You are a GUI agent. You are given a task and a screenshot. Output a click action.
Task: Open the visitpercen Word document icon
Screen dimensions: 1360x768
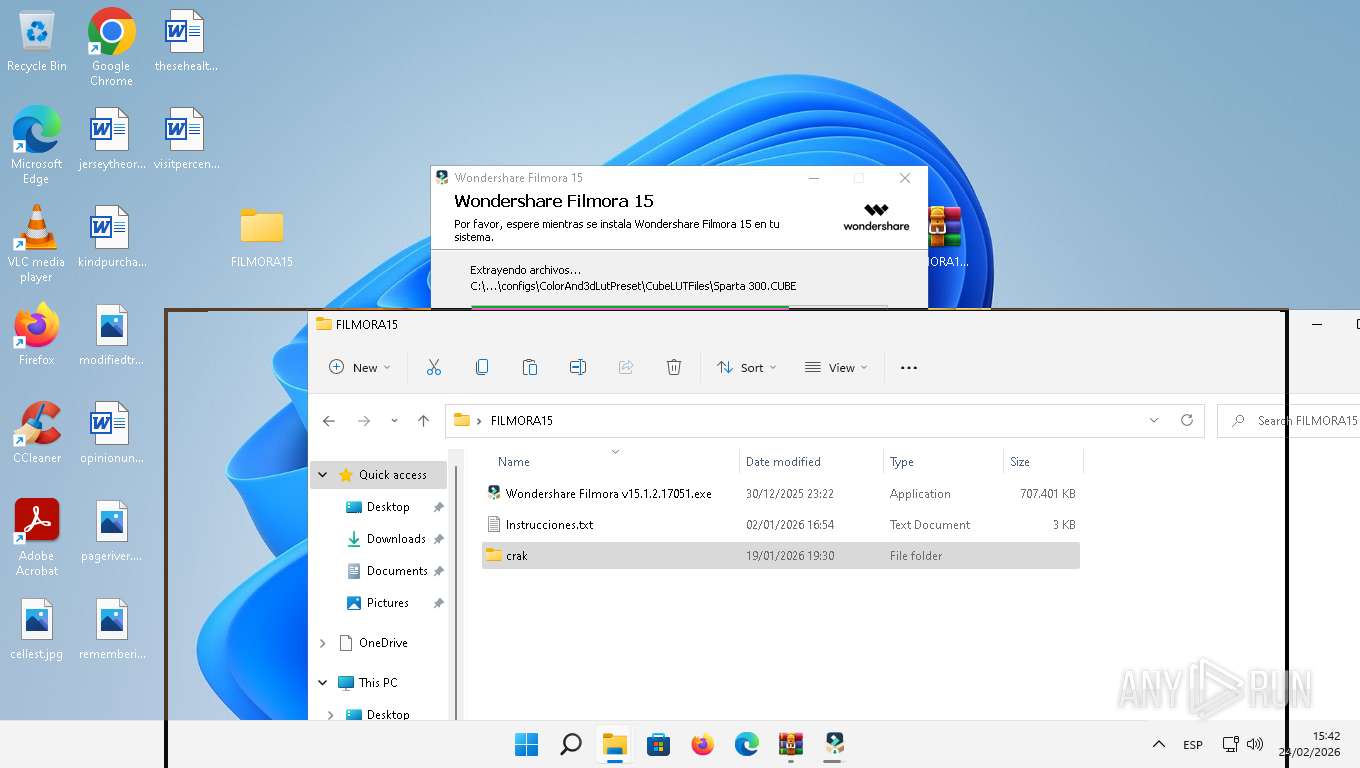pyautogui.click(x=185, y=138)
